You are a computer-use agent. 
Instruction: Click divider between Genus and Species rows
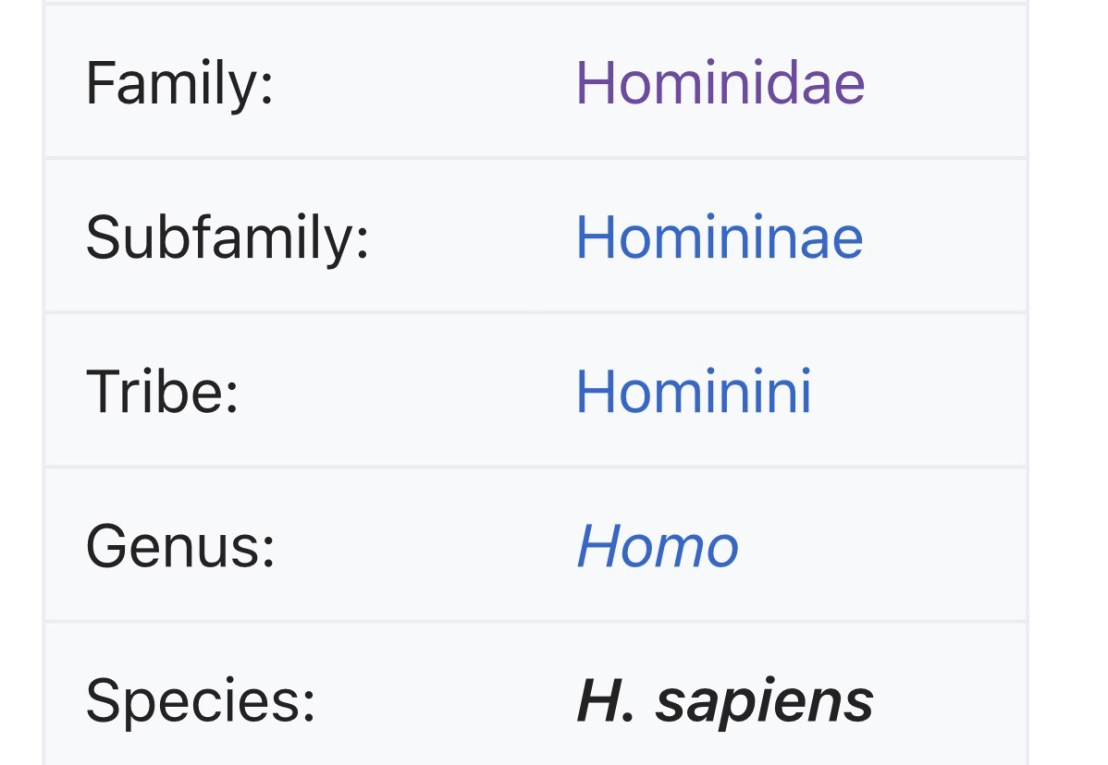coord(535,621)
